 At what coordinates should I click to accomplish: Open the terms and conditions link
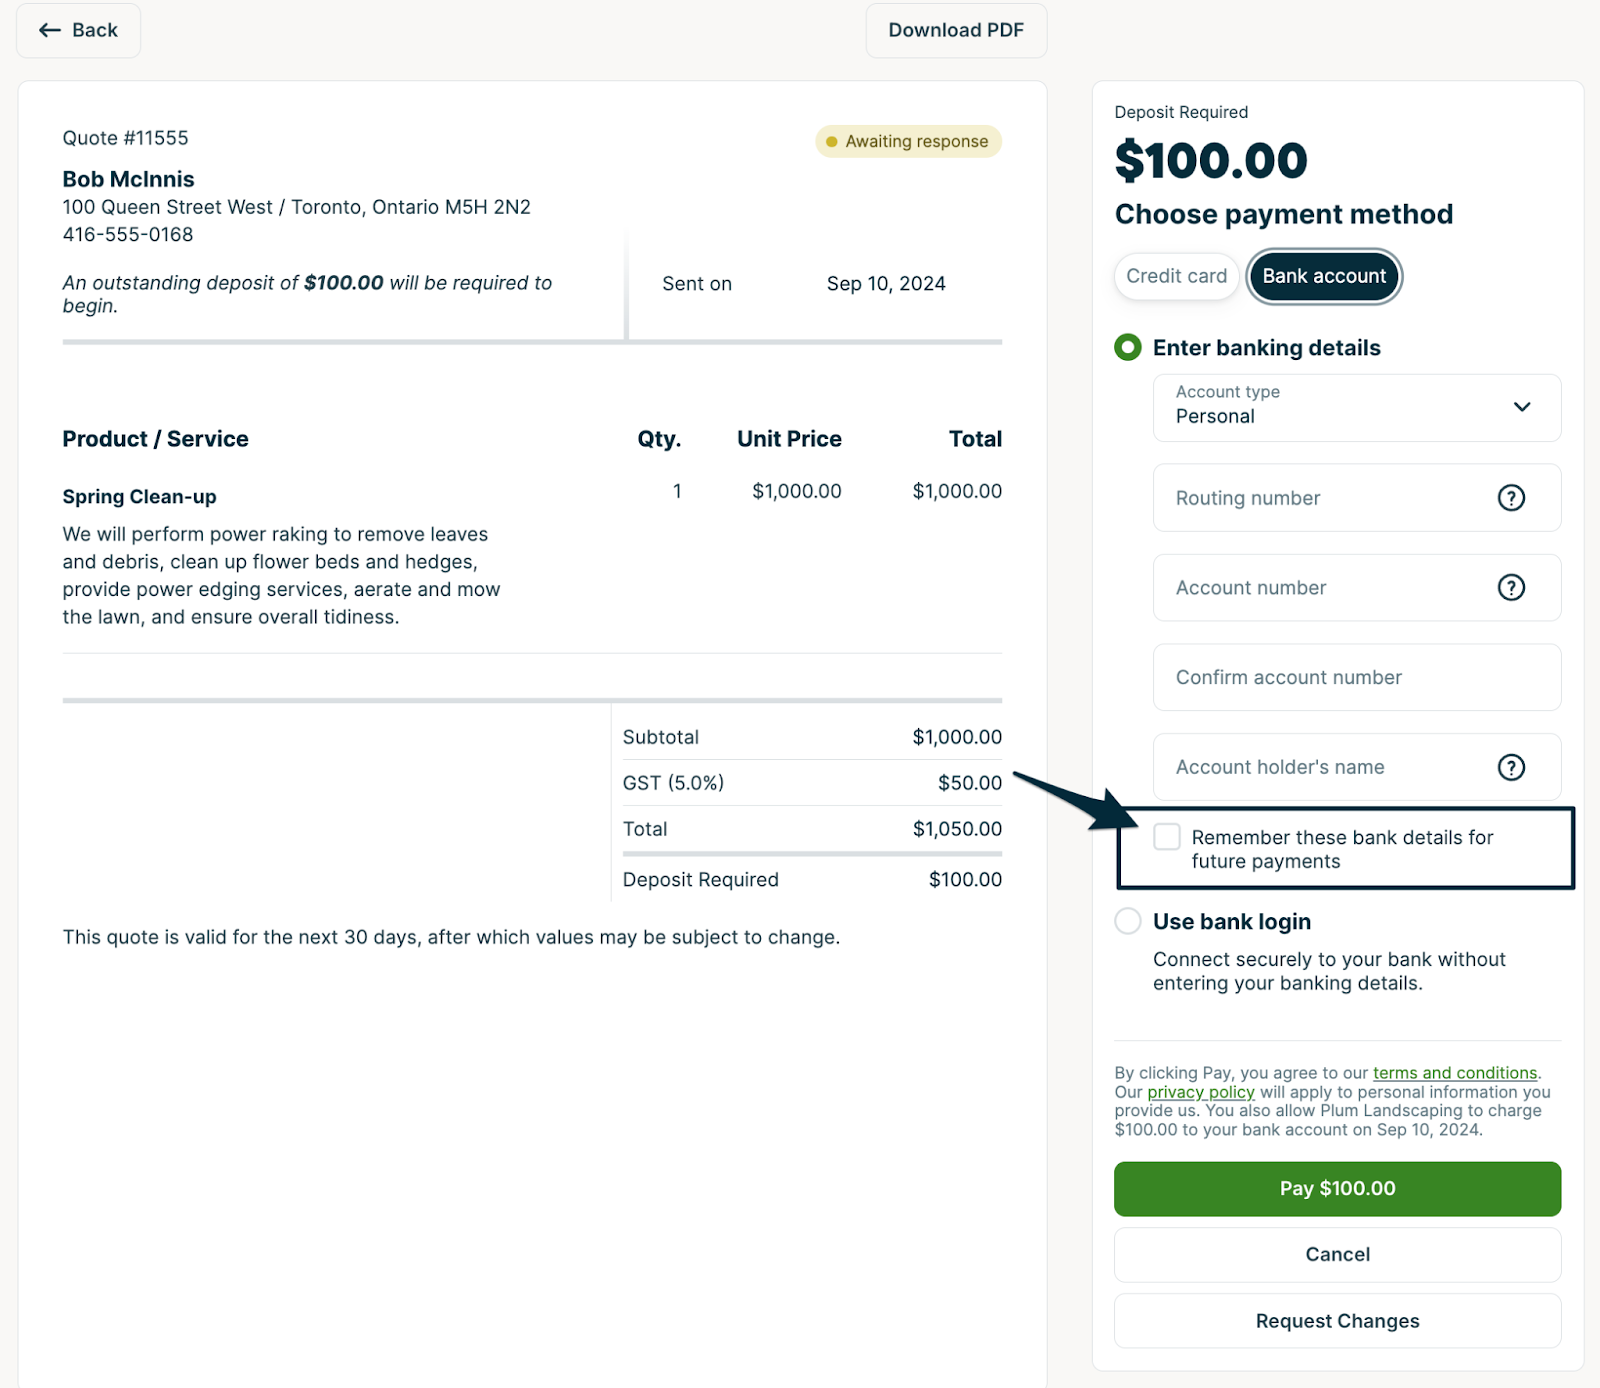click(x=1454, y=1073)
